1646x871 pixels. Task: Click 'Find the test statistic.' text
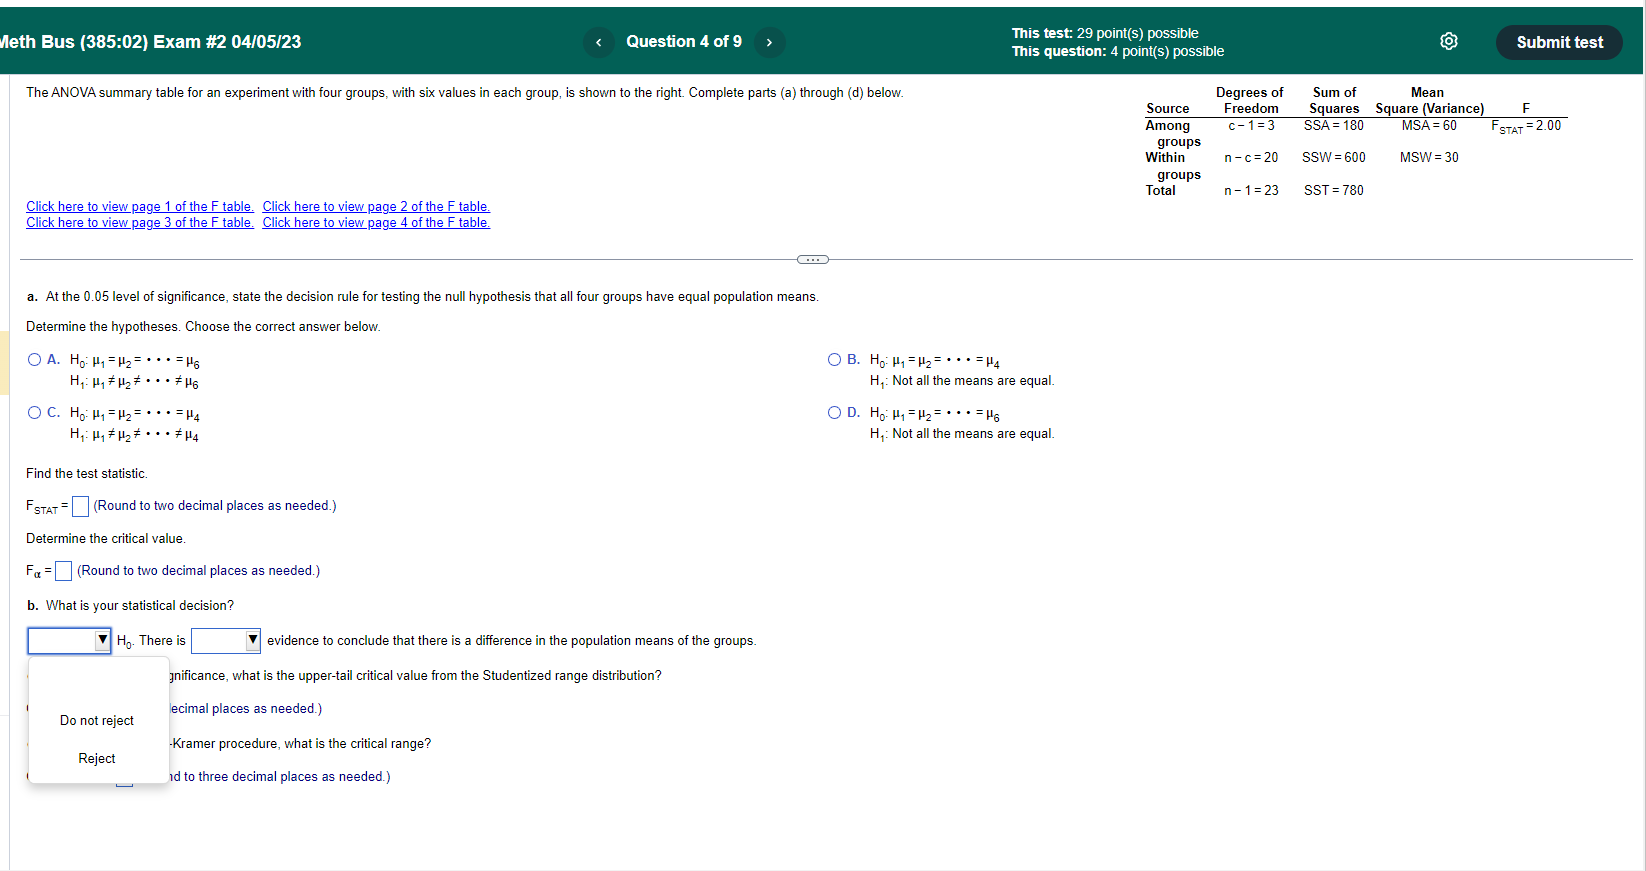(x=87, y=474)
